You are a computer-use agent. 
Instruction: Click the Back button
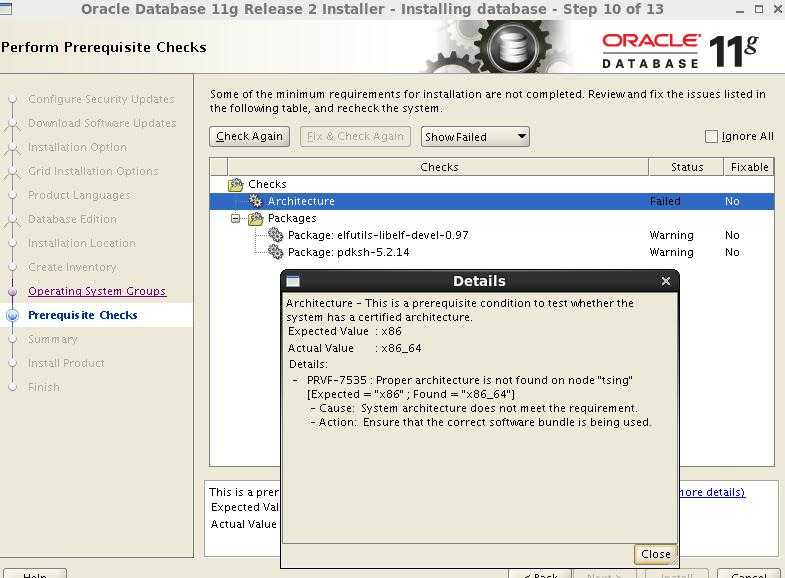(x=540, y=574)
